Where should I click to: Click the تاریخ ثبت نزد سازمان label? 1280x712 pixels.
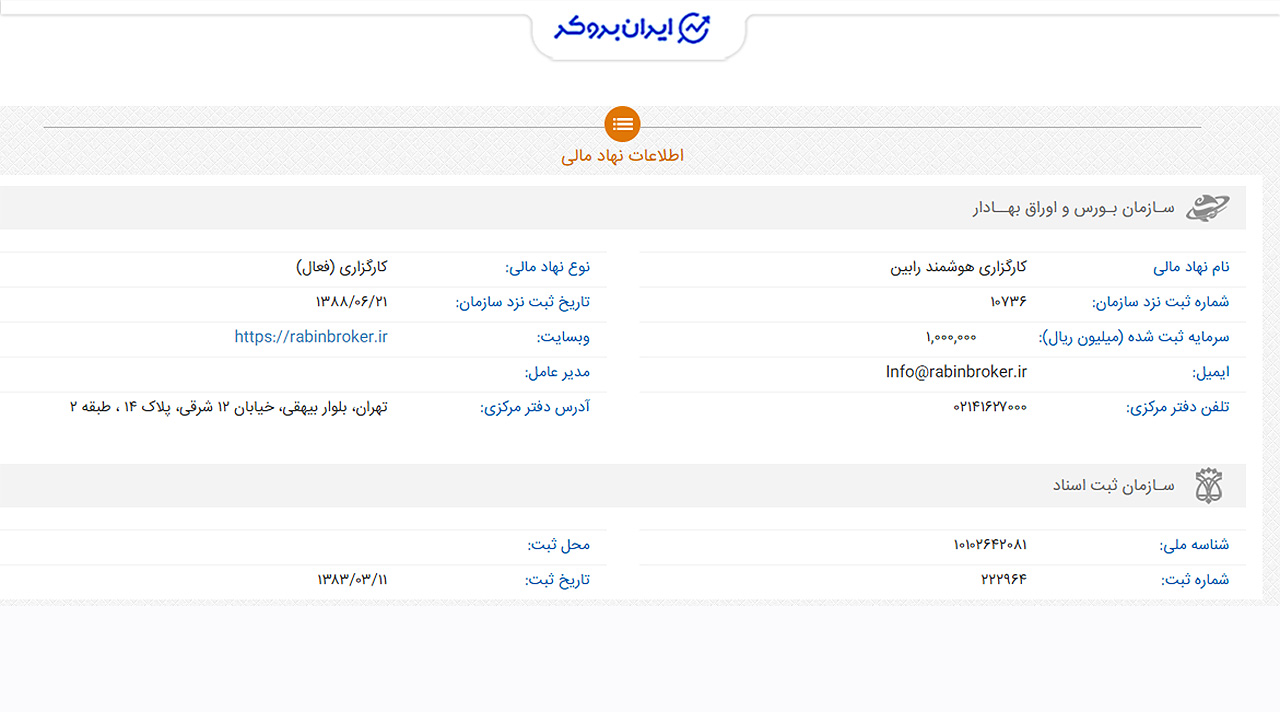pos(523,302)
